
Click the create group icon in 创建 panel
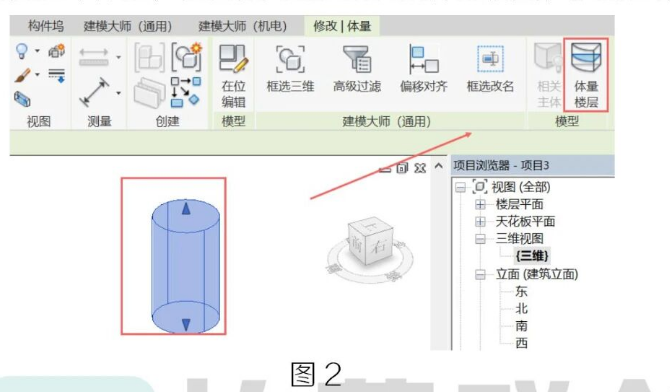(150, 92)
